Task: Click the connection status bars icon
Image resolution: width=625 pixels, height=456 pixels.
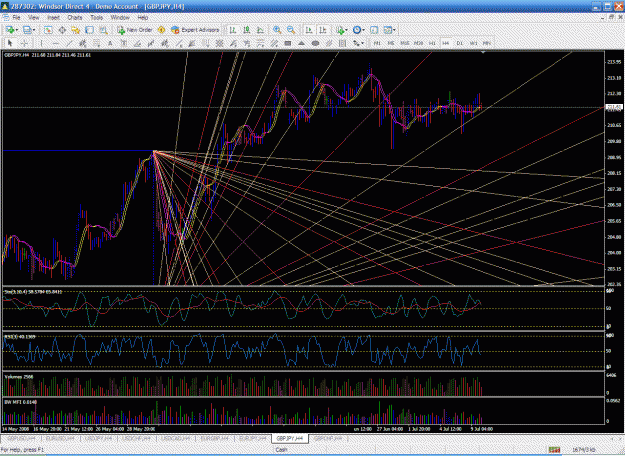Action: pyautogui.click(x=554, y=450)
